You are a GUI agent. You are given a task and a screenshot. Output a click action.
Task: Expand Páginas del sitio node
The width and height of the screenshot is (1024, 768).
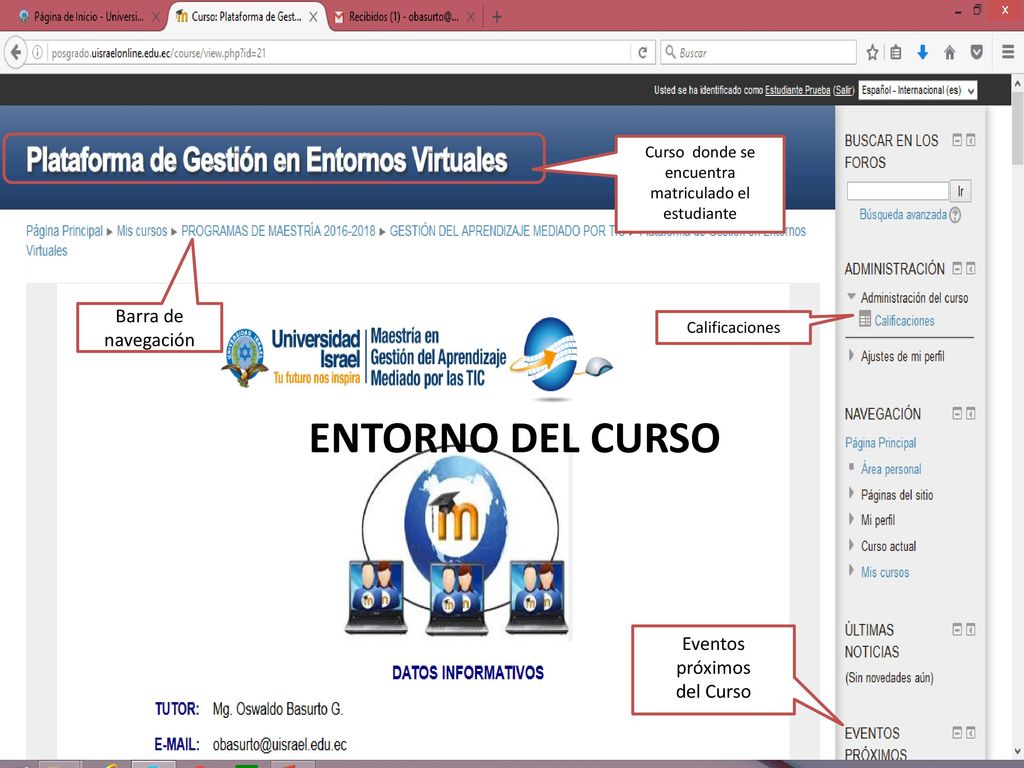click(851, 493)
